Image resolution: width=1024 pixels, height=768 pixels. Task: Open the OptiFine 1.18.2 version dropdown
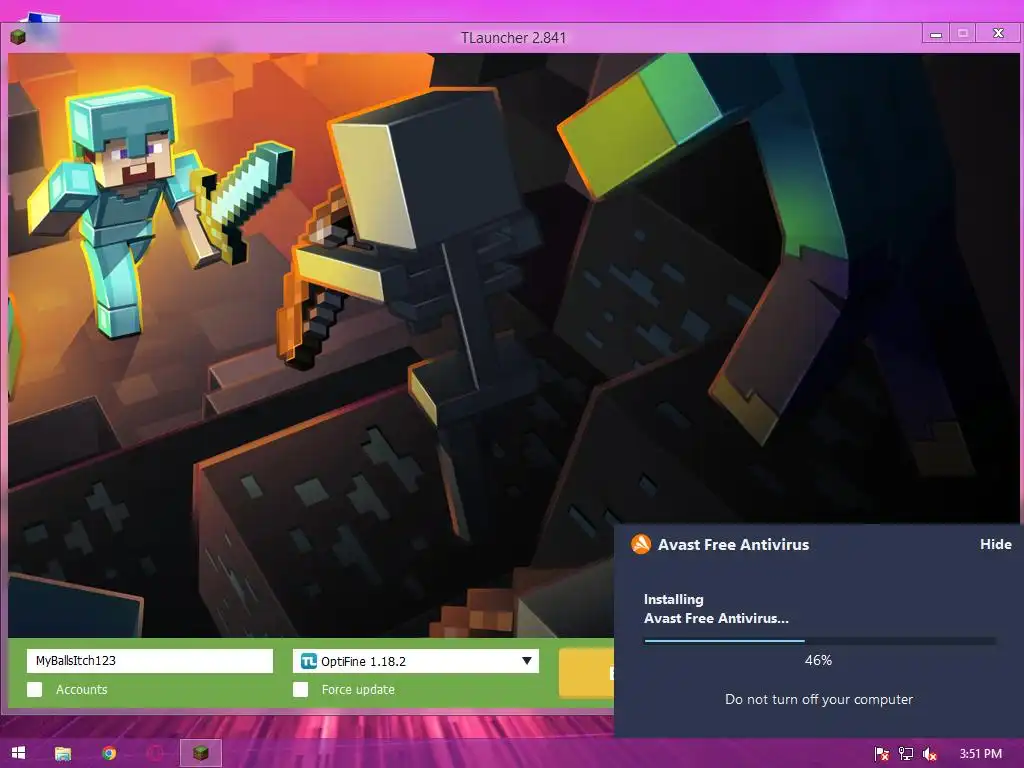[x=416, y=661]
